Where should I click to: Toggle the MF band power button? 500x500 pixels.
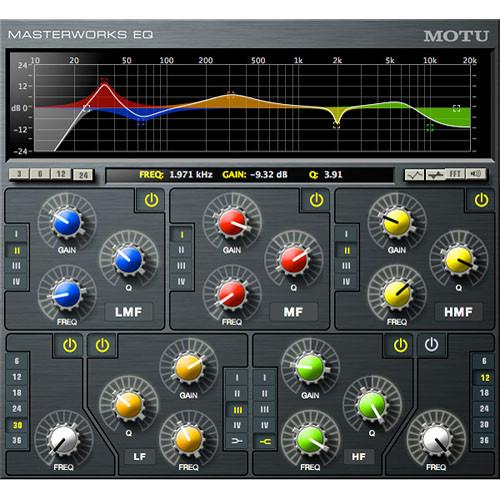[316, 200]
